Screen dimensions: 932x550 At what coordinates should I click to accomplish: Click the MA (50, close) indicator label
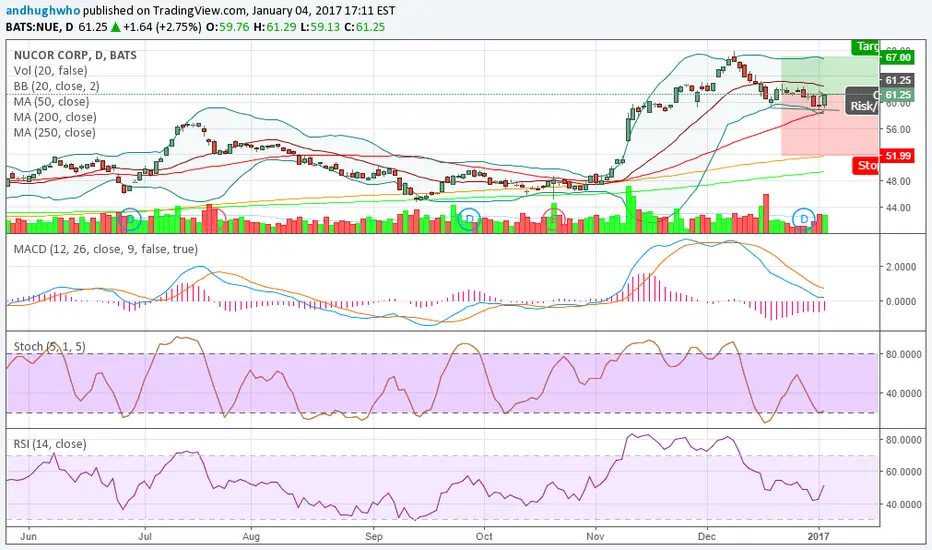coord(51,102)
